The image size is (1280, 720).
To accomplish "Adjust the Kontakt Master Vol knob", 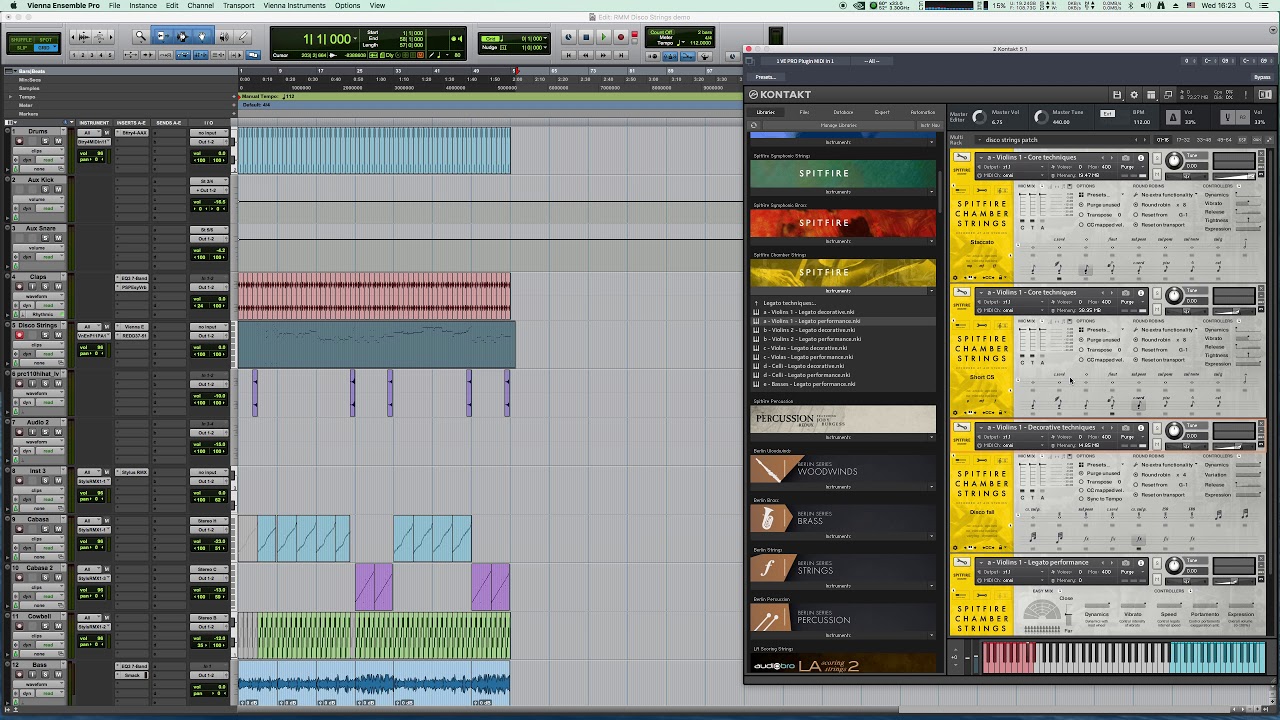I will (x=979, y=117).
